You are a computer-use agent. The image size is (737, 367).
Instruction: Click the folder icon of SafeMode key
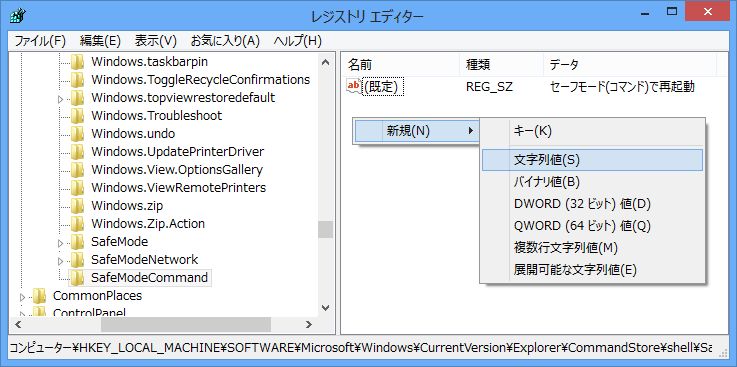tap(77, 242)
